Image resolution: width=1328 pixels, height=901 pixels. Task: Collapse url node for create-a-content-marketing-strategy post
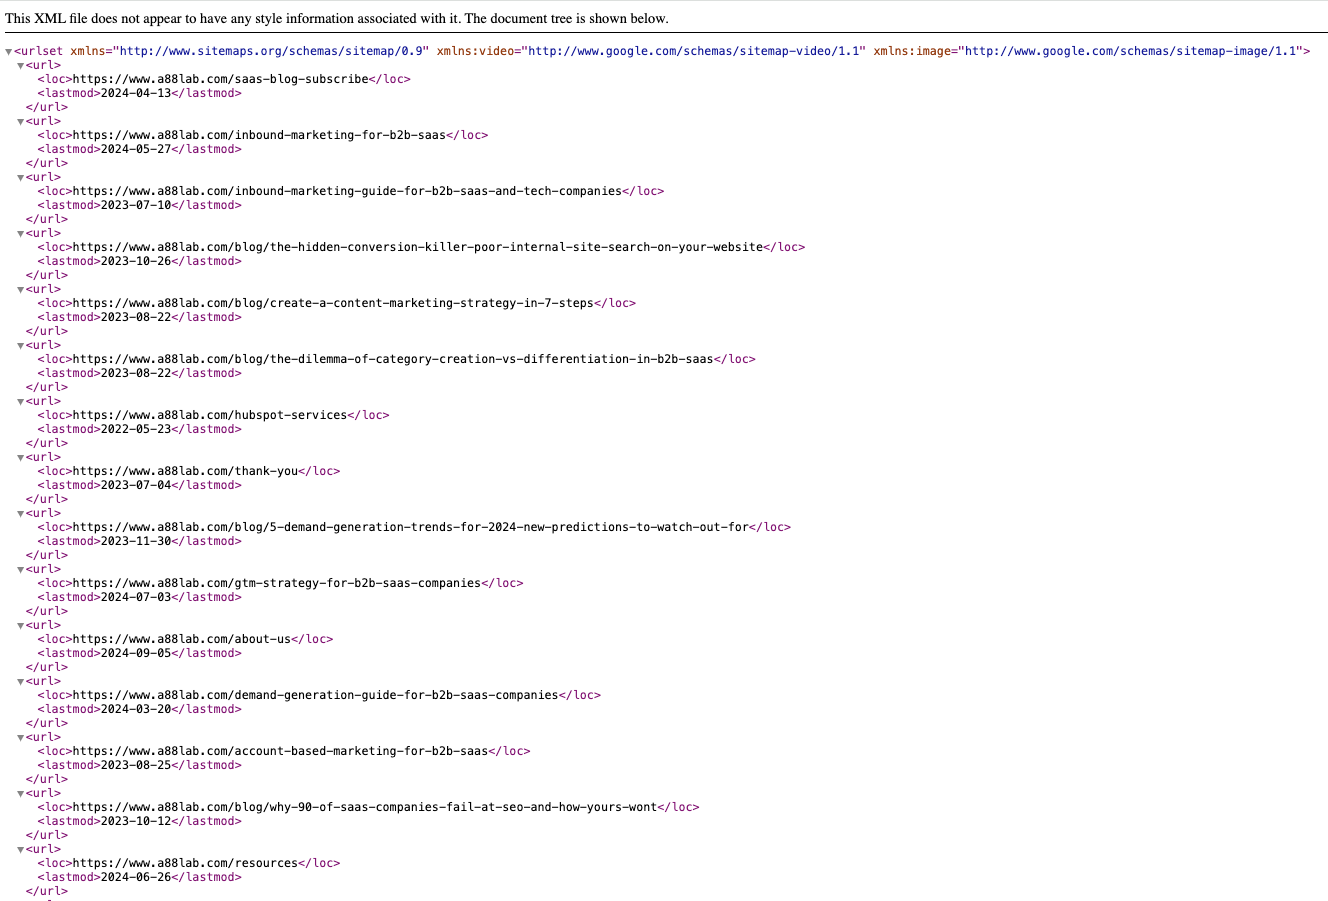21,290
